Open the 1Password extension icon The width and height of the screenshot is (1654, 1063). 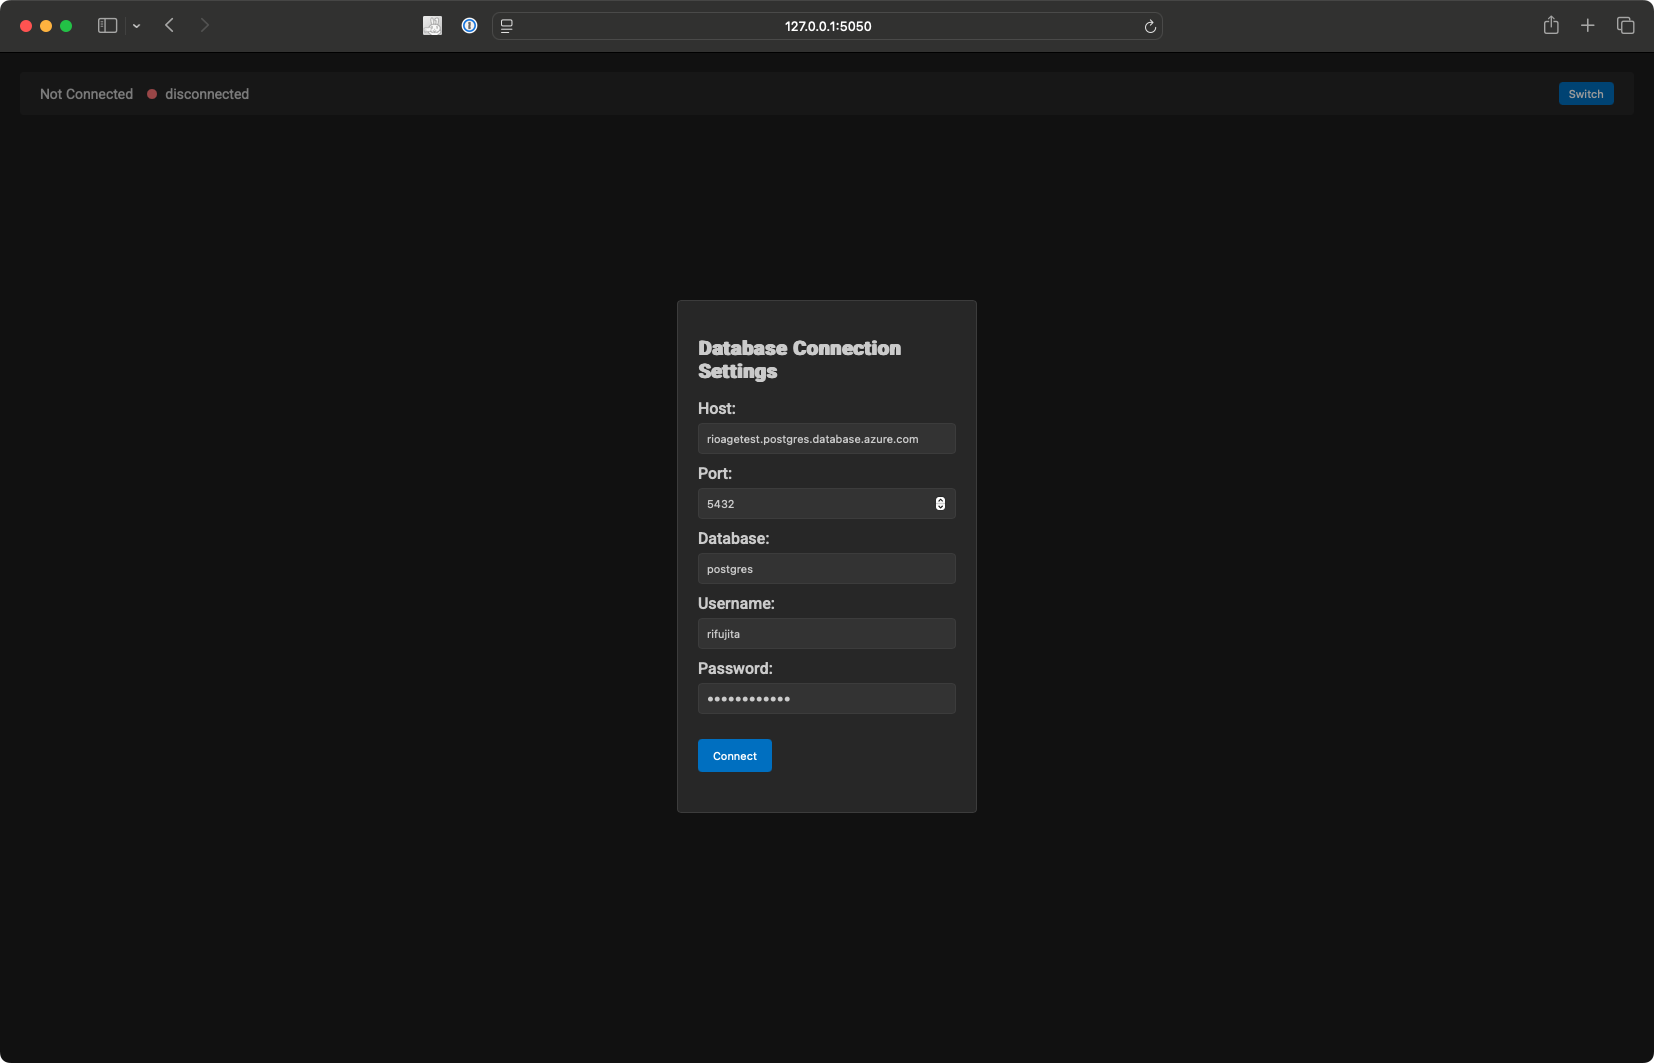[x=469, y=26]
